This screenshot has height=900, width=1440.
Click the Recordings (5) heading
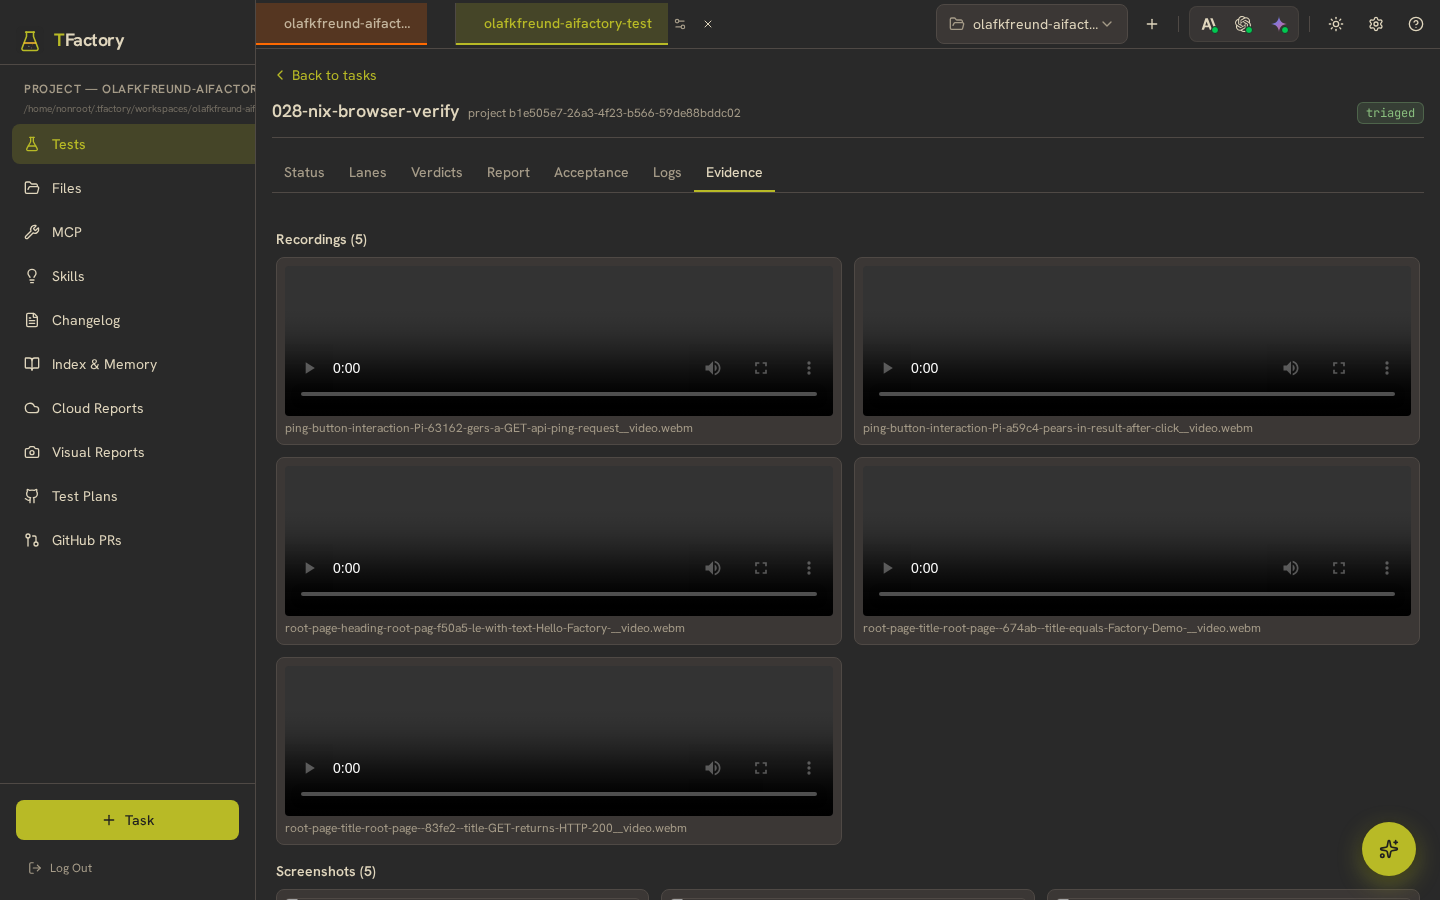(322, 239)
